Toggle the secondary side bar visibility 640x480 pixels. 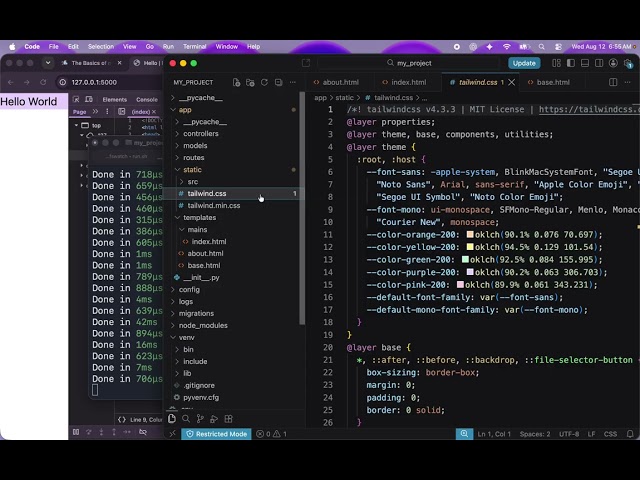click(x=599, y=63)
